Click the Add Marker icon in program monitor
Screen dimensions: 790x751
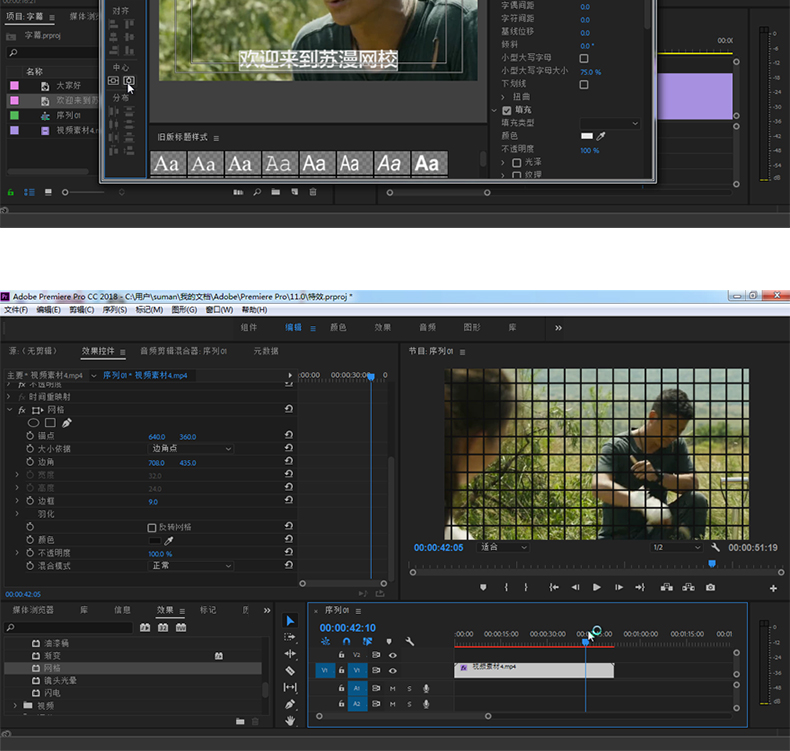pos(483,587)
